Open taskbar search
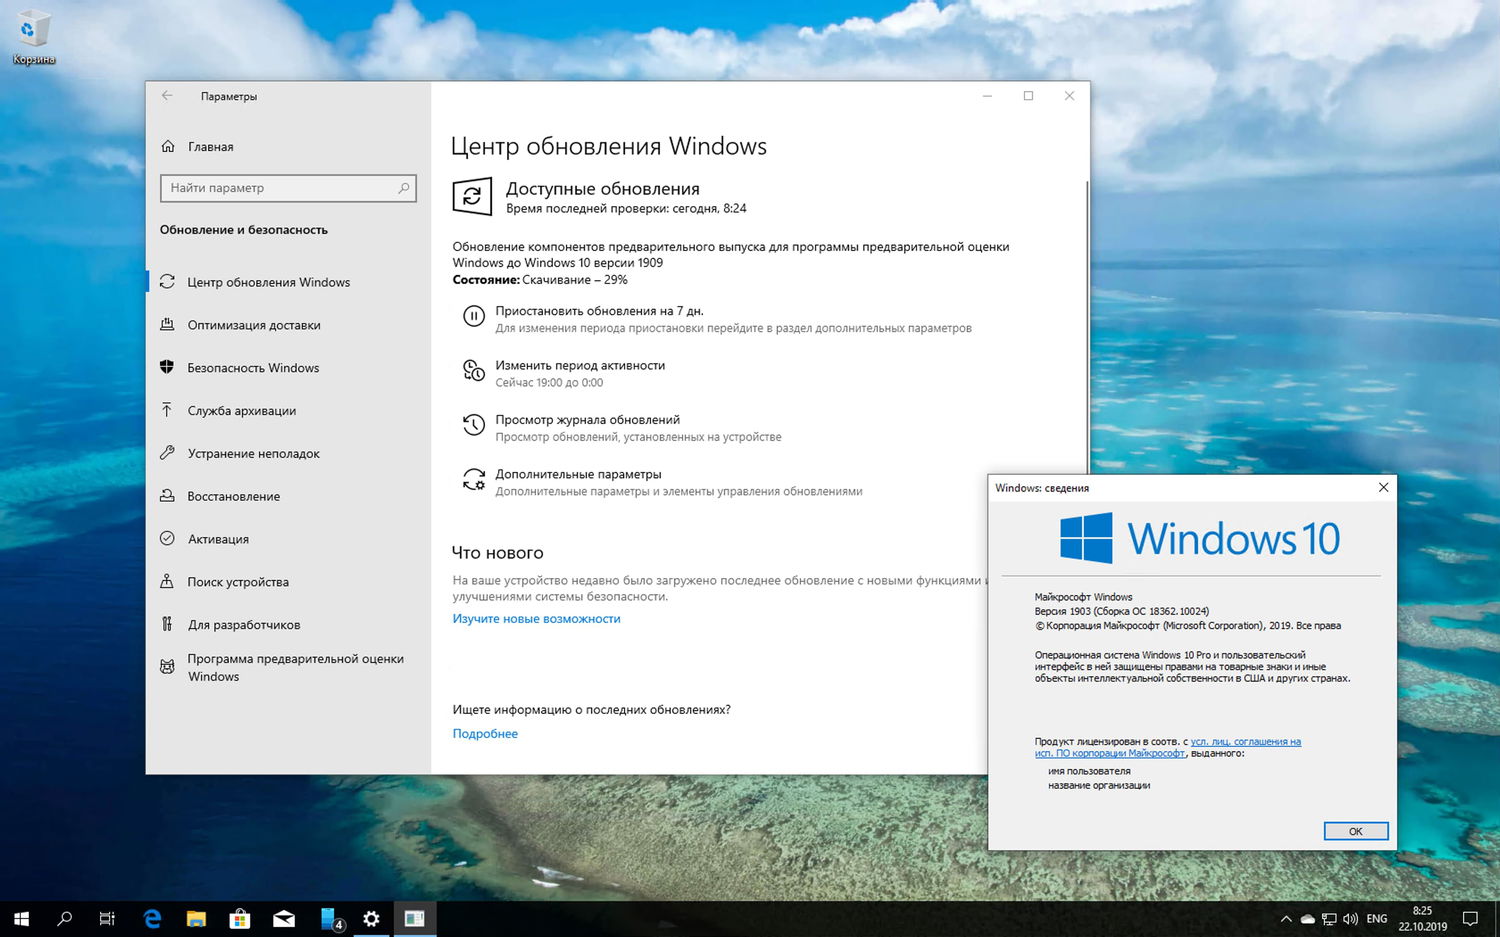Image resolution: width=1500 pixels, height=937 pixels. pyautogui.click(x=65, y=919)
